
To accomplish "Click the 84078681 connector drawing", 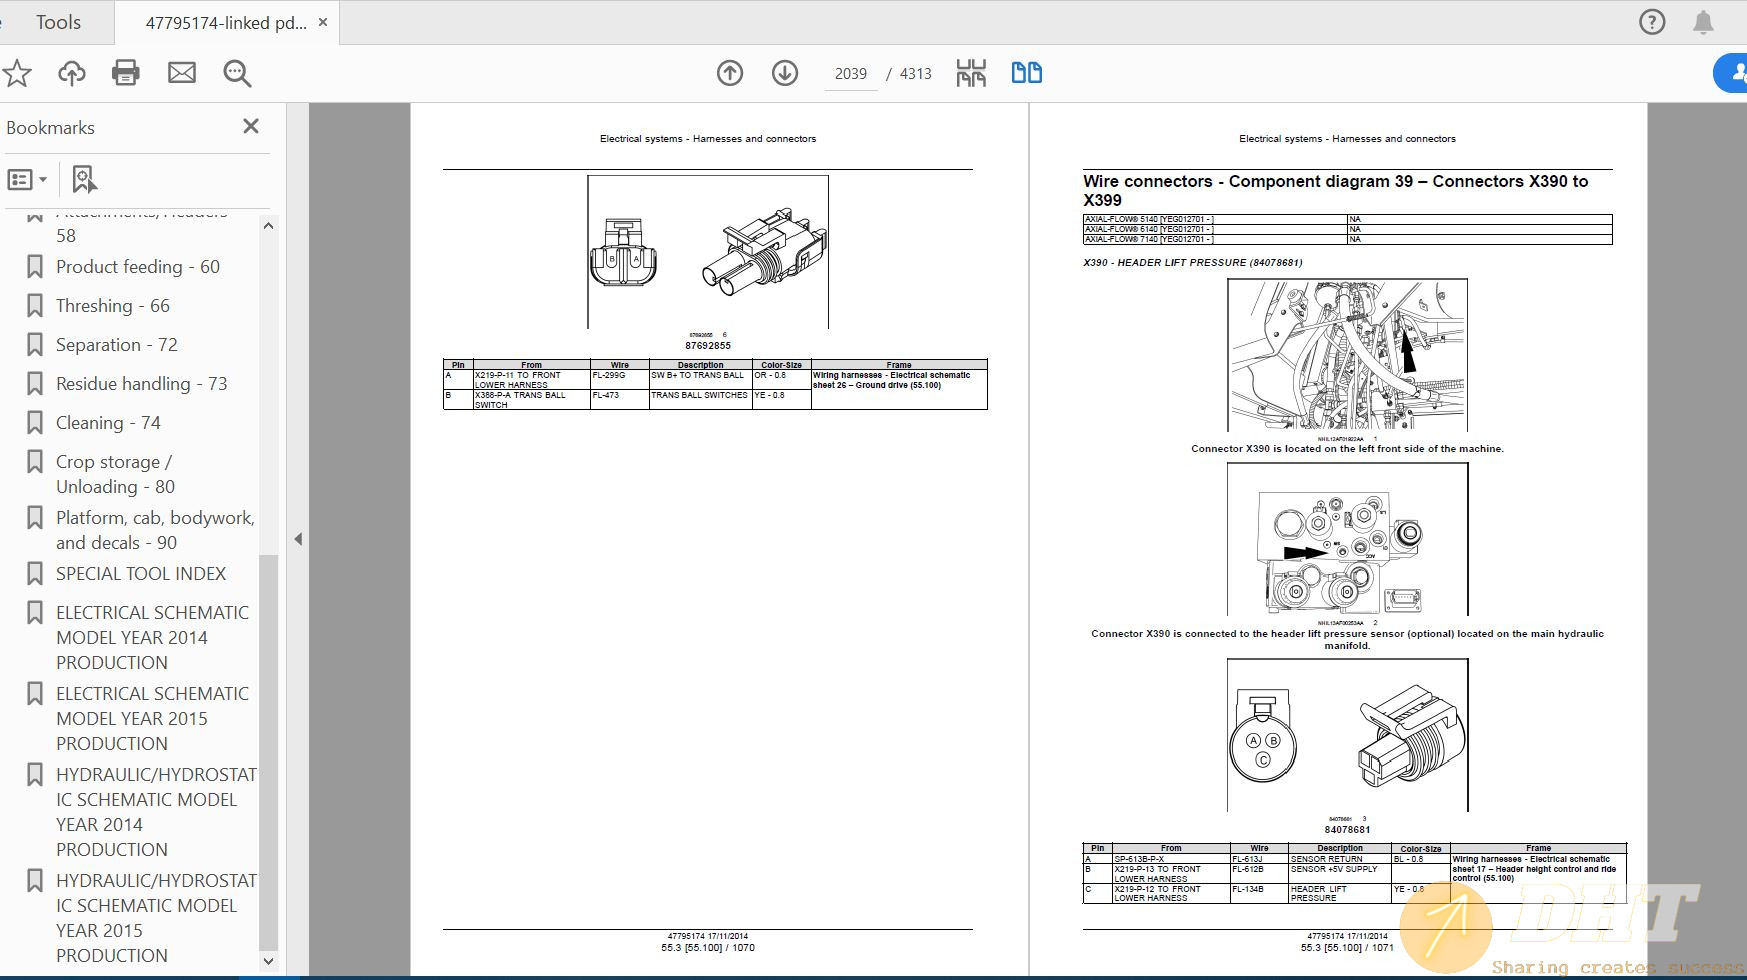I will [x=1347, y=735].
